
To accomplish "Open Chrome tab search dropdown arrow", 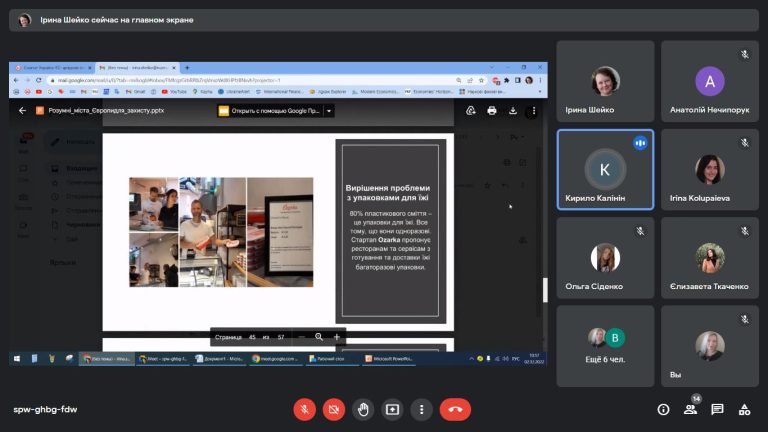I will (x=492, y=67).
